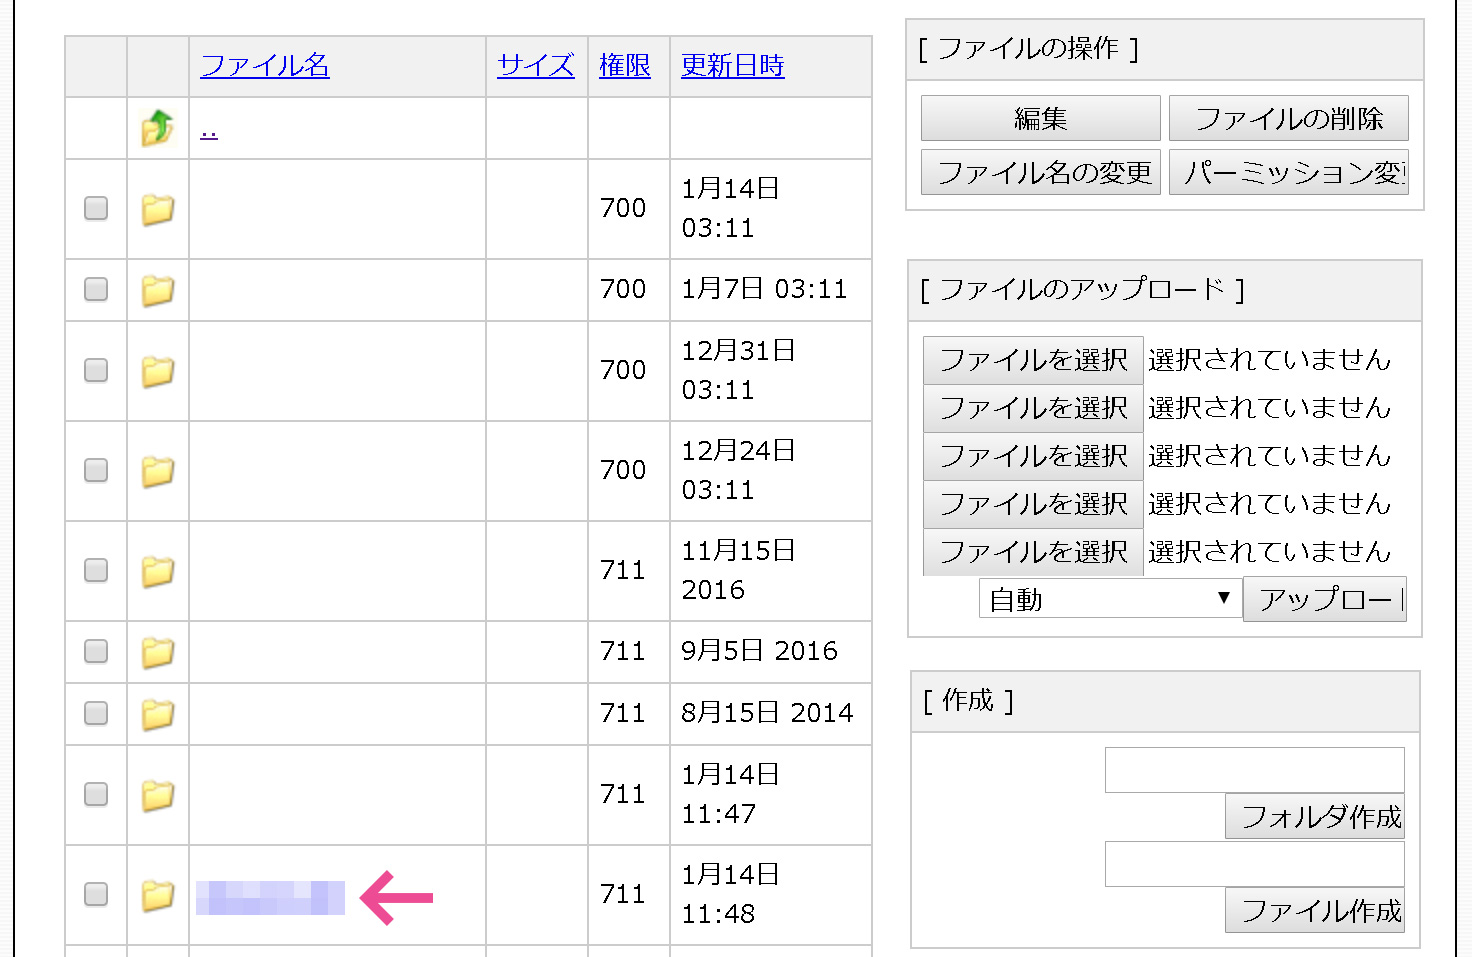Open folder icon next to the pink arrow
This screenshot has width=1472, height=957.
tap(157, 895)
